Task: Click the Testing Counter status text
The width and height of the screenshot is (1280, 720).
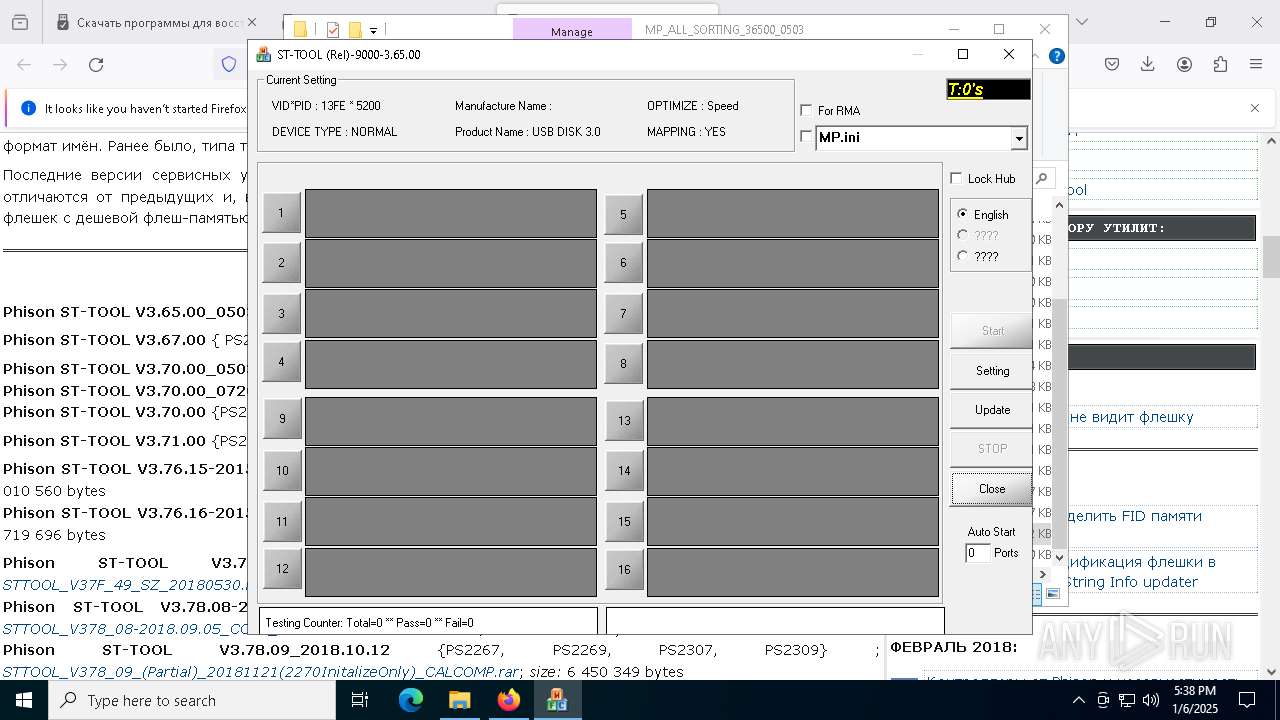Action: [369, 622]
